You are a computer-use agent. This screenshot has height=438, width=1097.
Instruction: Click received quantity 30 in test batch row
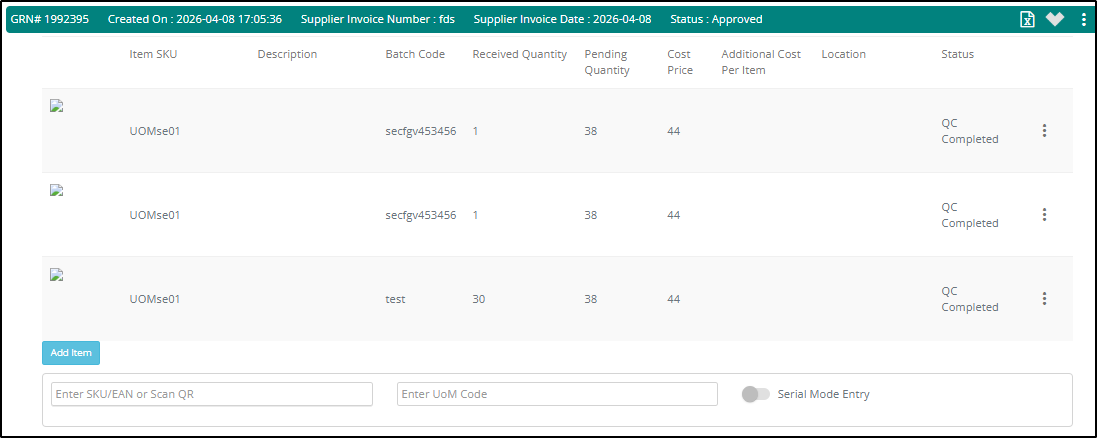[x=479, y=299]
